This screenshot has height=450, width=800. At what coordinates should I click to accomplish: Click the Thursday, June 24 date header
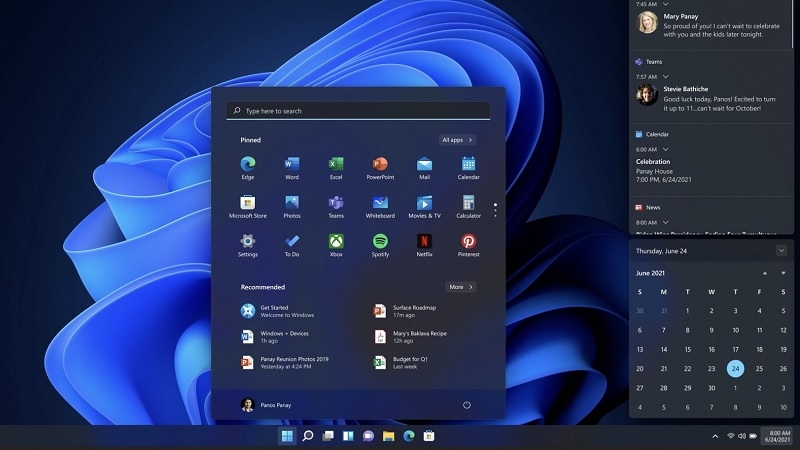(x=661, y=251)
